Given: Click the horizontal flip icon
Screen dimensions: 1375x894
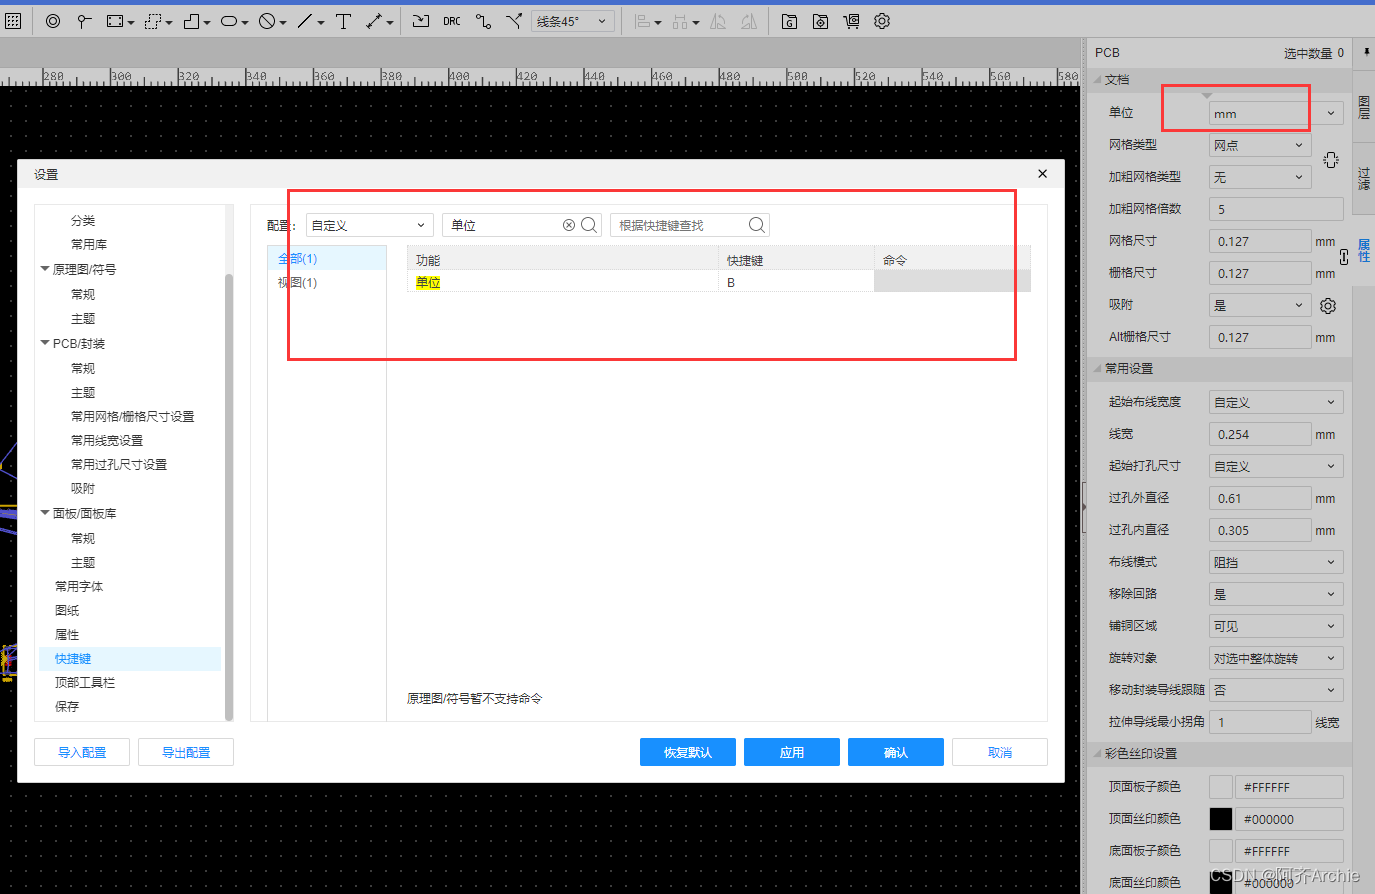Looking at the screenshot, I should tap(718, 21).
